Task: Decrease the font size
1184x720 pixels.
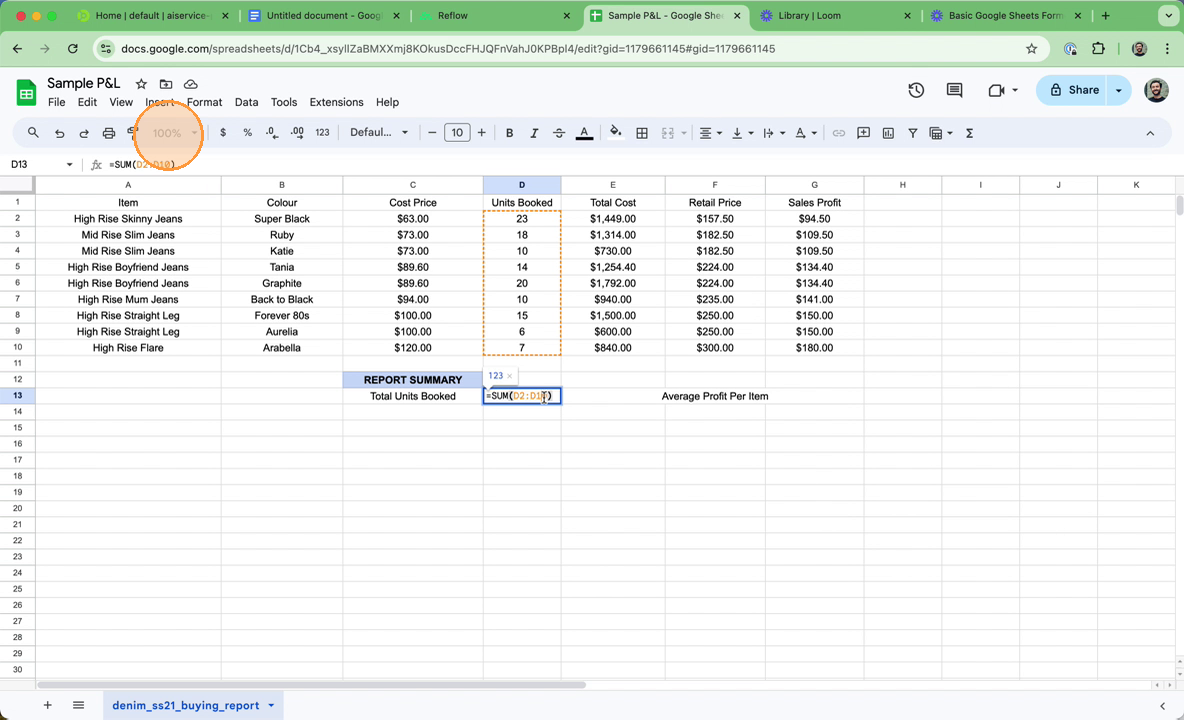Action: tap(432, 133)
